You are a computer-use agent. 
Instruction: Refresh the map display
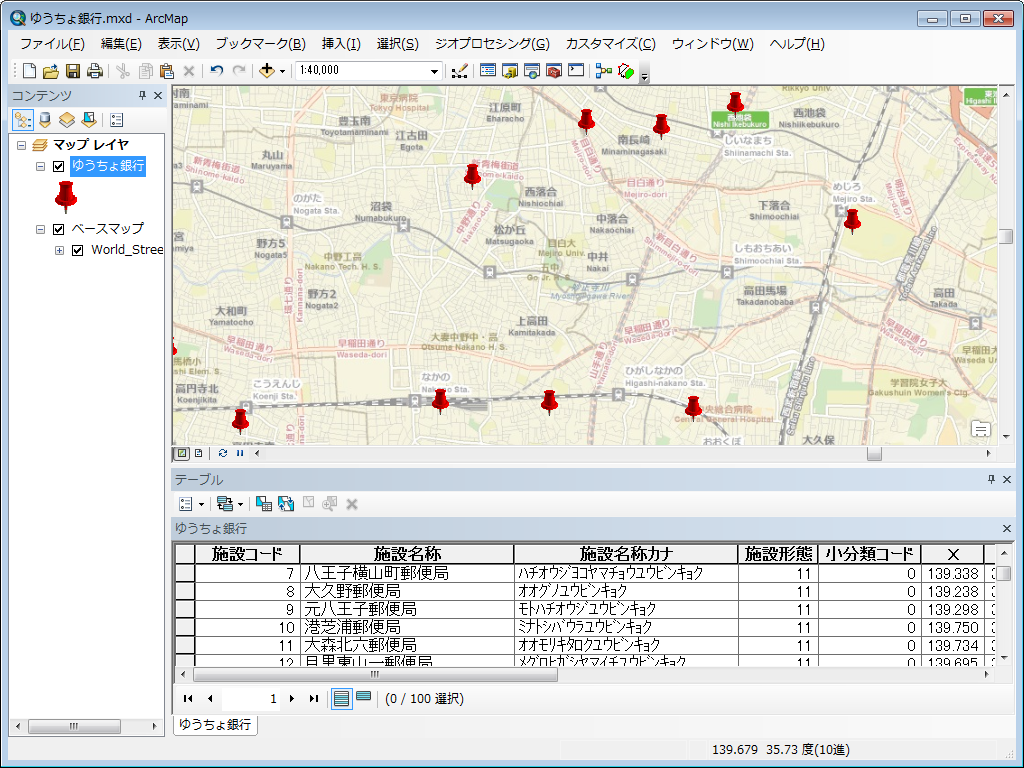coord(223,453)
